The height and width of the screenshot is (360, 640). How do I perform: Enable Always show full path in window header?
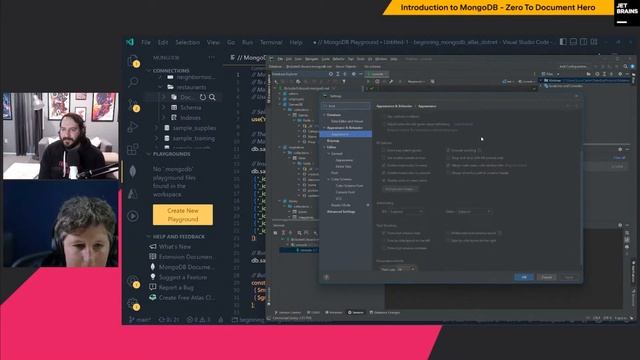[448, 173]
